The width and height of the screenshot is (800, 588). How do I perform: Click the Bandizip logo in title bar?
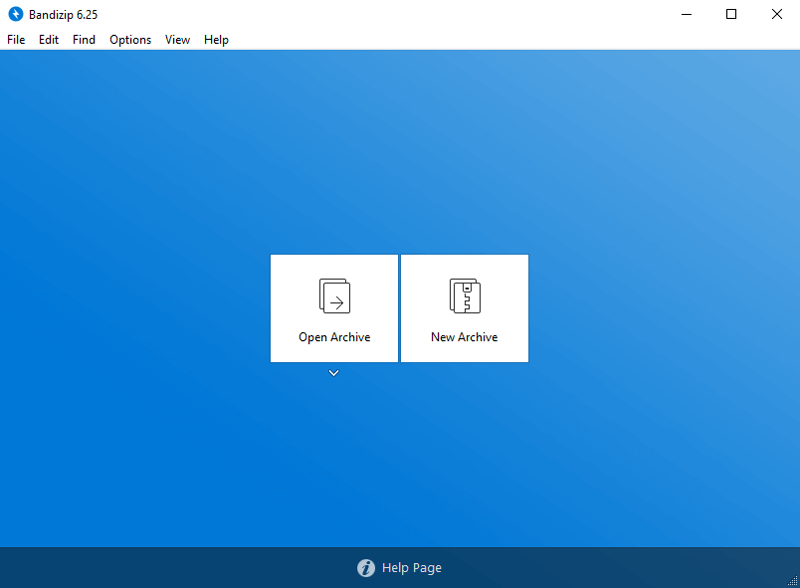click(x=15, y=14)
